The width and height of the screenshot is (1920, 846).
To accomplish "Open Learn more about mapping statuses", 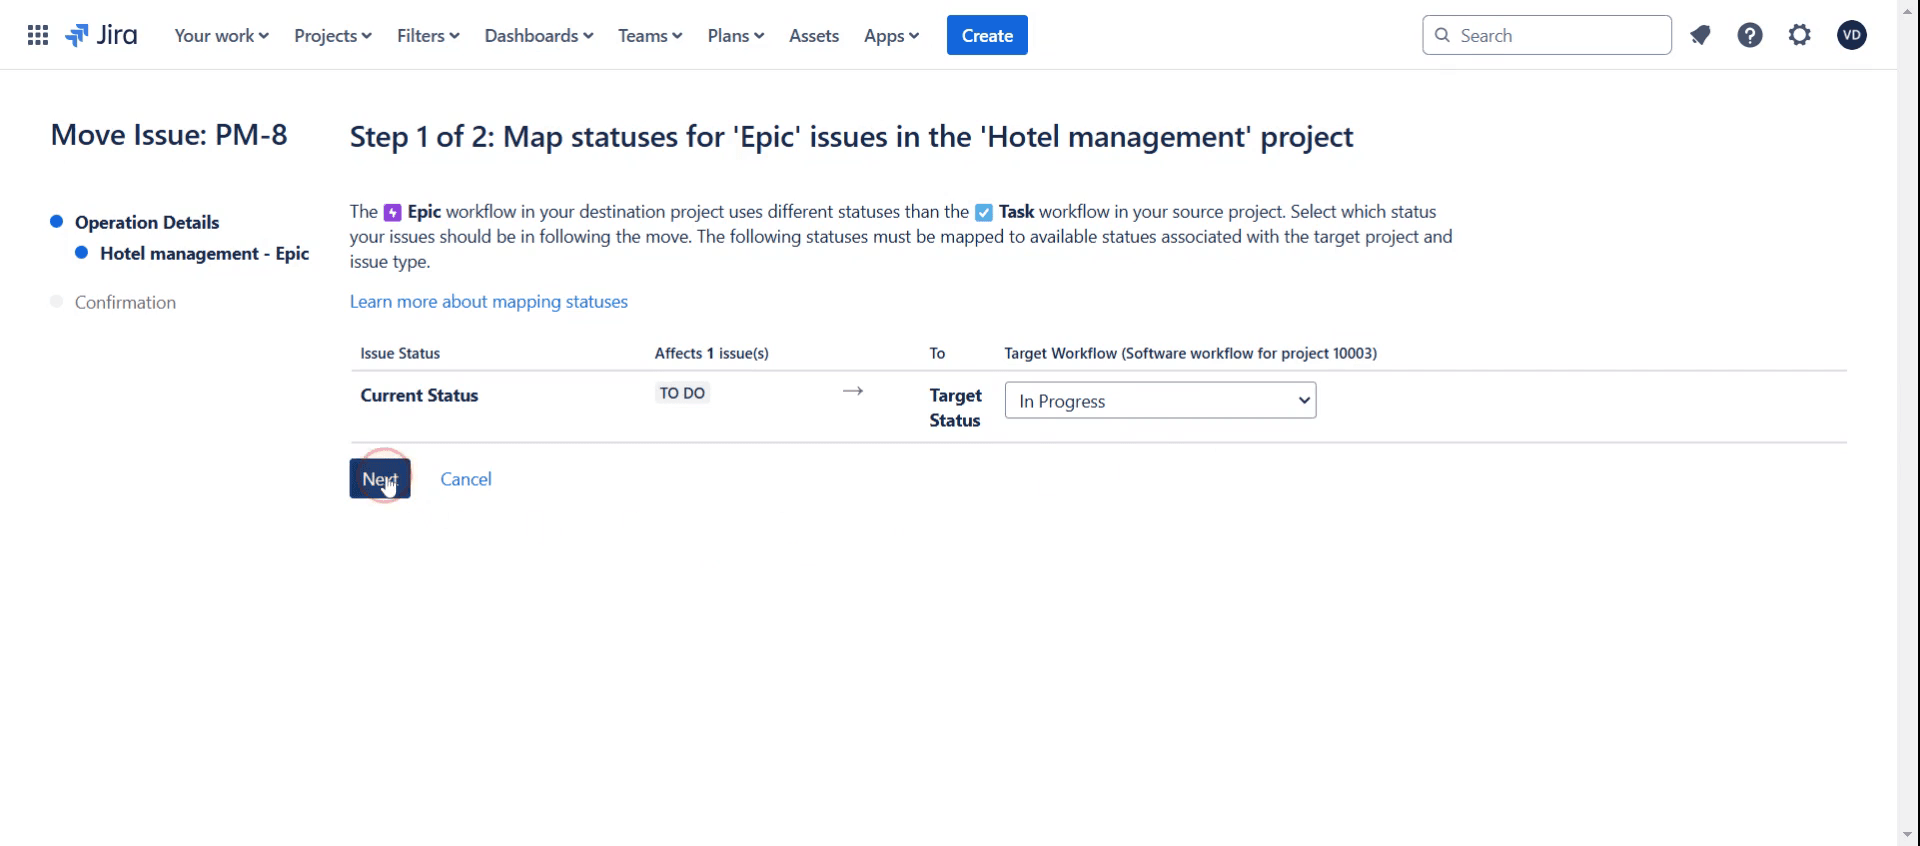I will pos(489,302).
